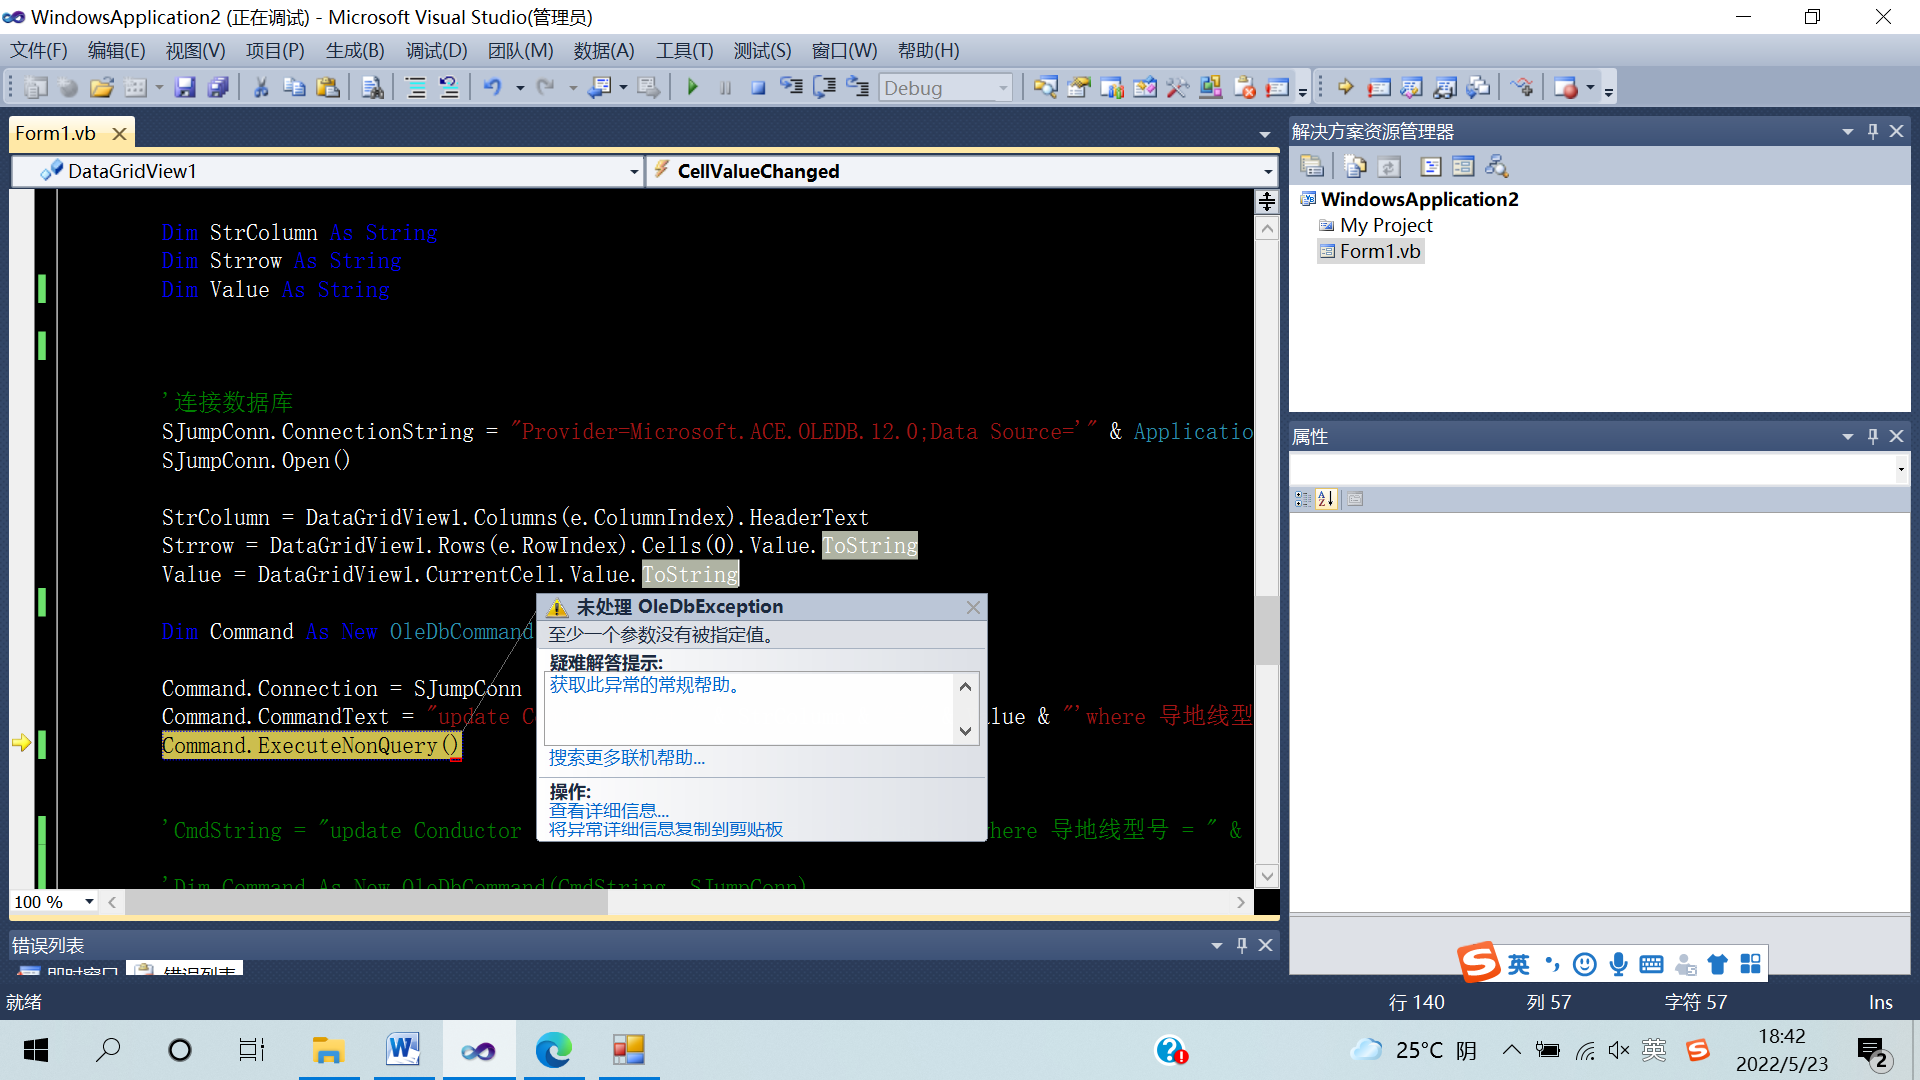Toggle auto-hide pin on Properties panel
The height and width of the screenshot is (1080, 1920).
pyautogui.click(x=1873, y=437)
